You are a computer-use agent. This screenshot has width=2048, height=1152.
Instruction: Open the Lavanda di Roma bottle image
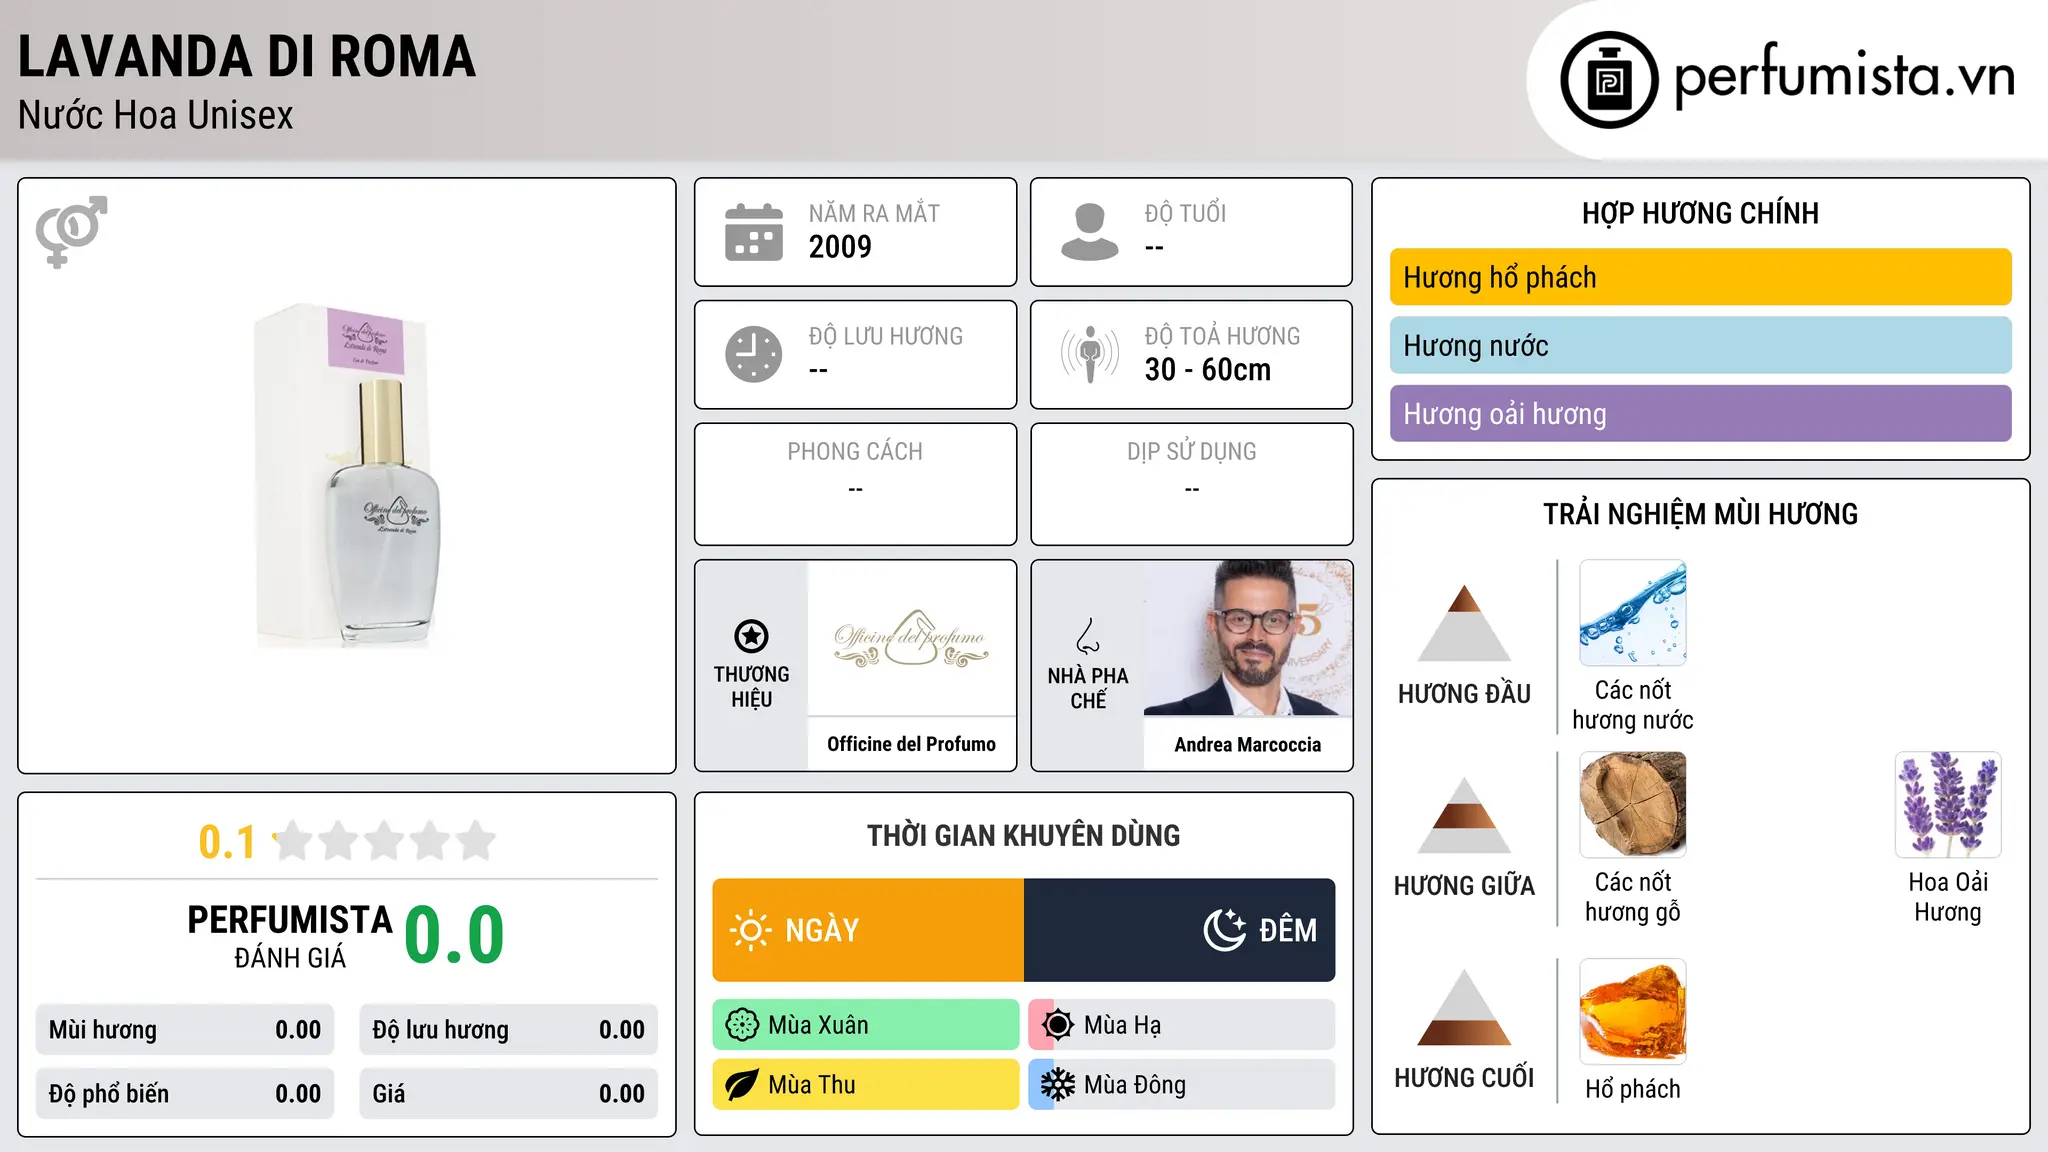(x=348, y=475)
